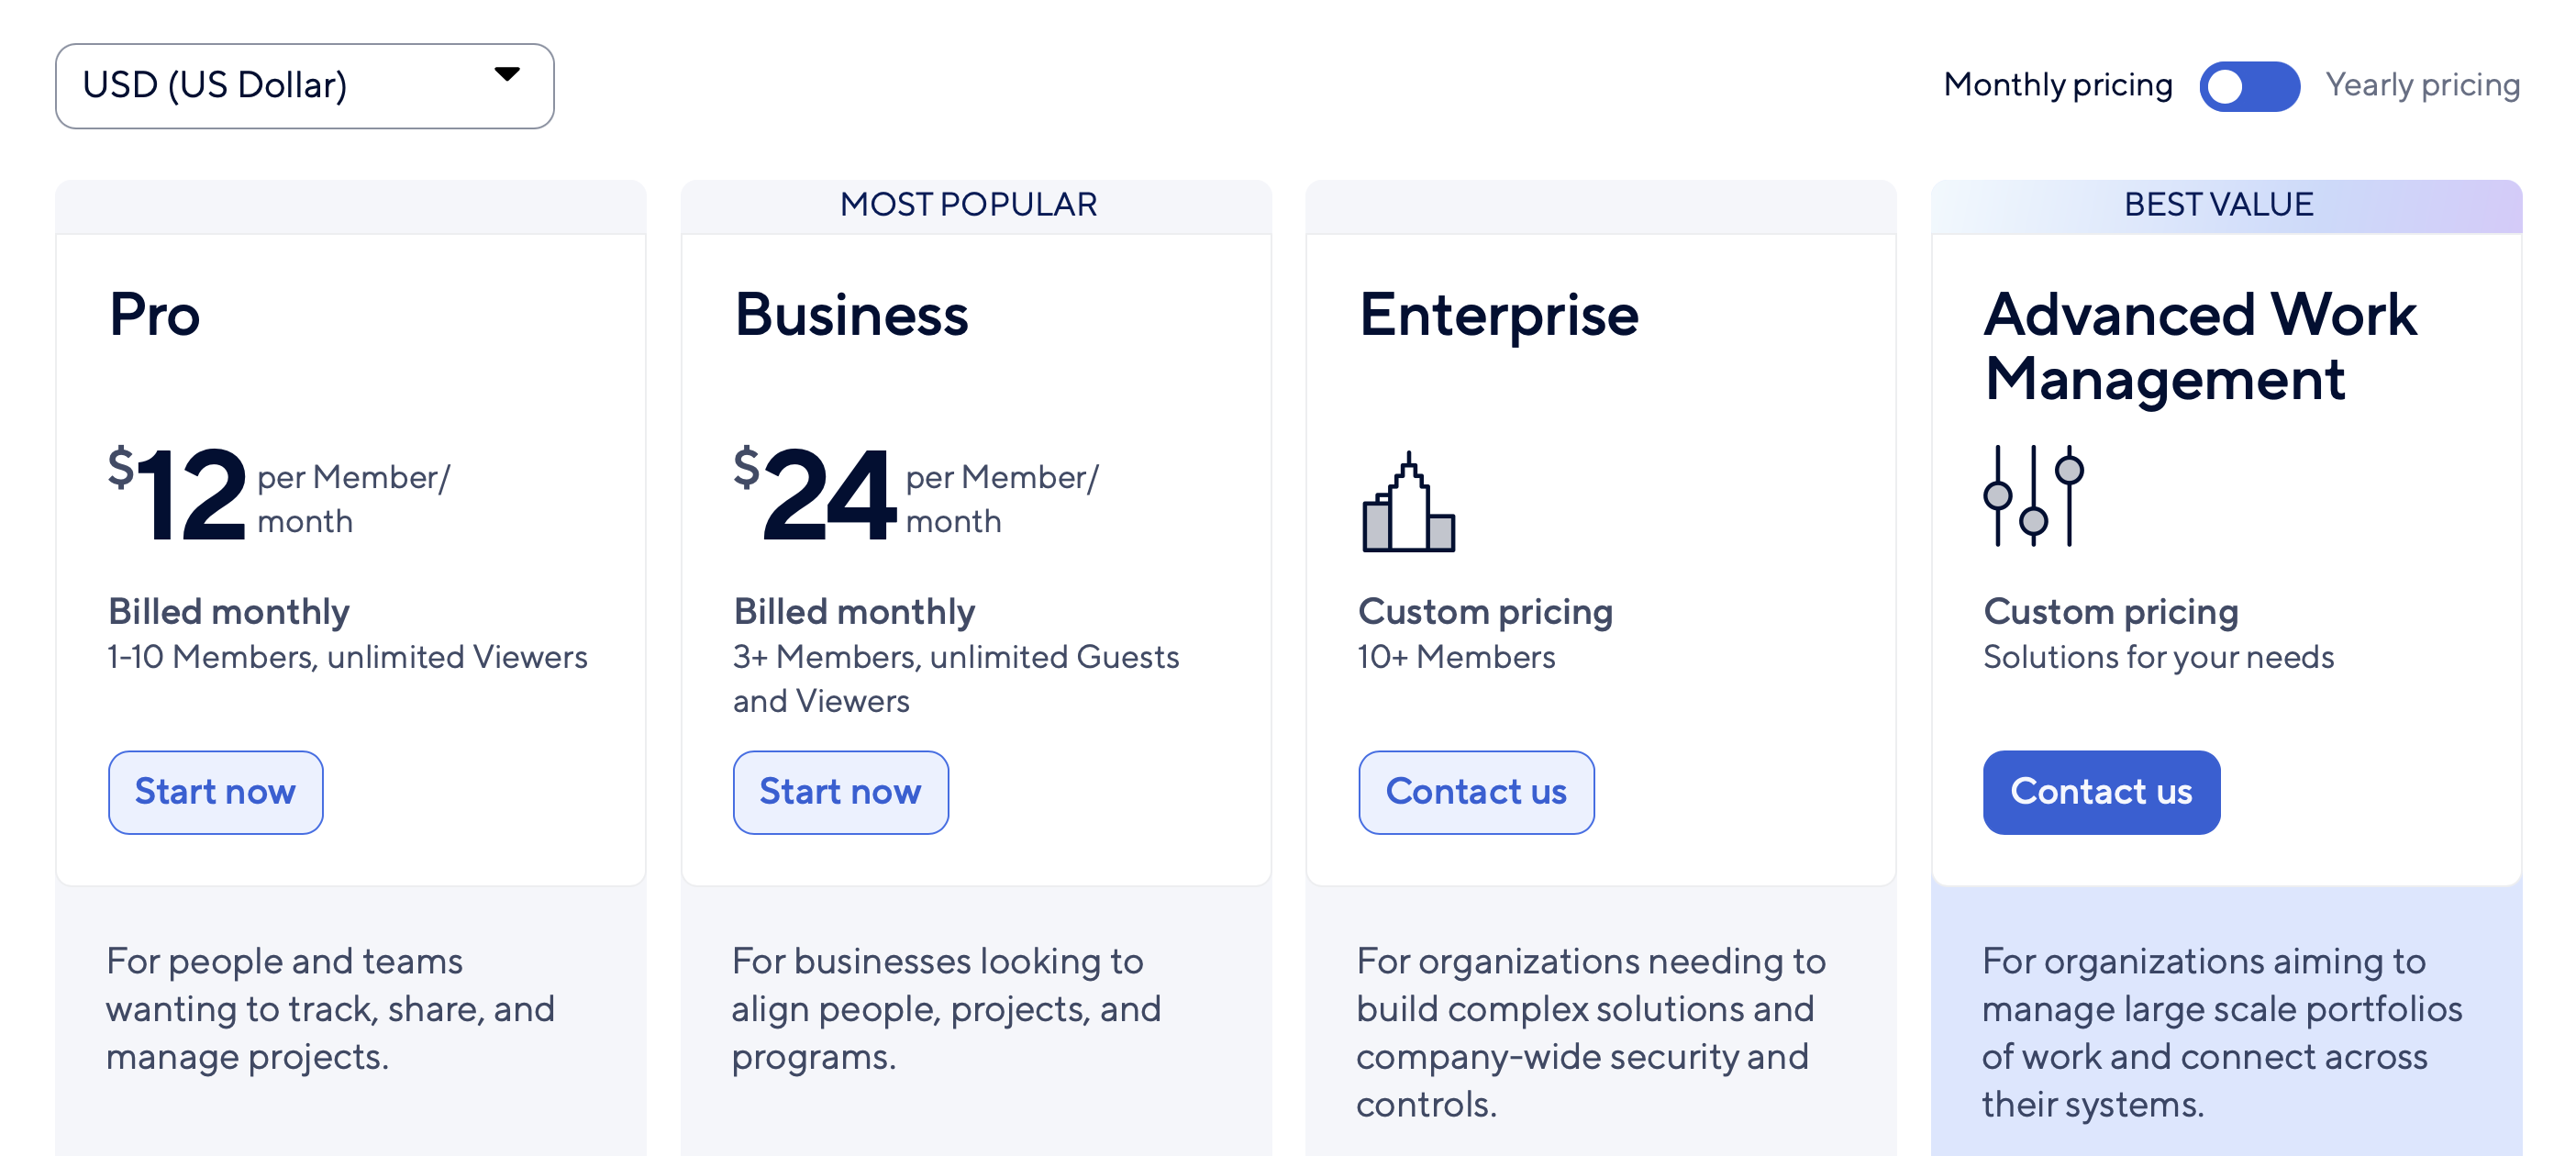
Task: Click the MOST POPULAR banner
Action: coord(968,205)
